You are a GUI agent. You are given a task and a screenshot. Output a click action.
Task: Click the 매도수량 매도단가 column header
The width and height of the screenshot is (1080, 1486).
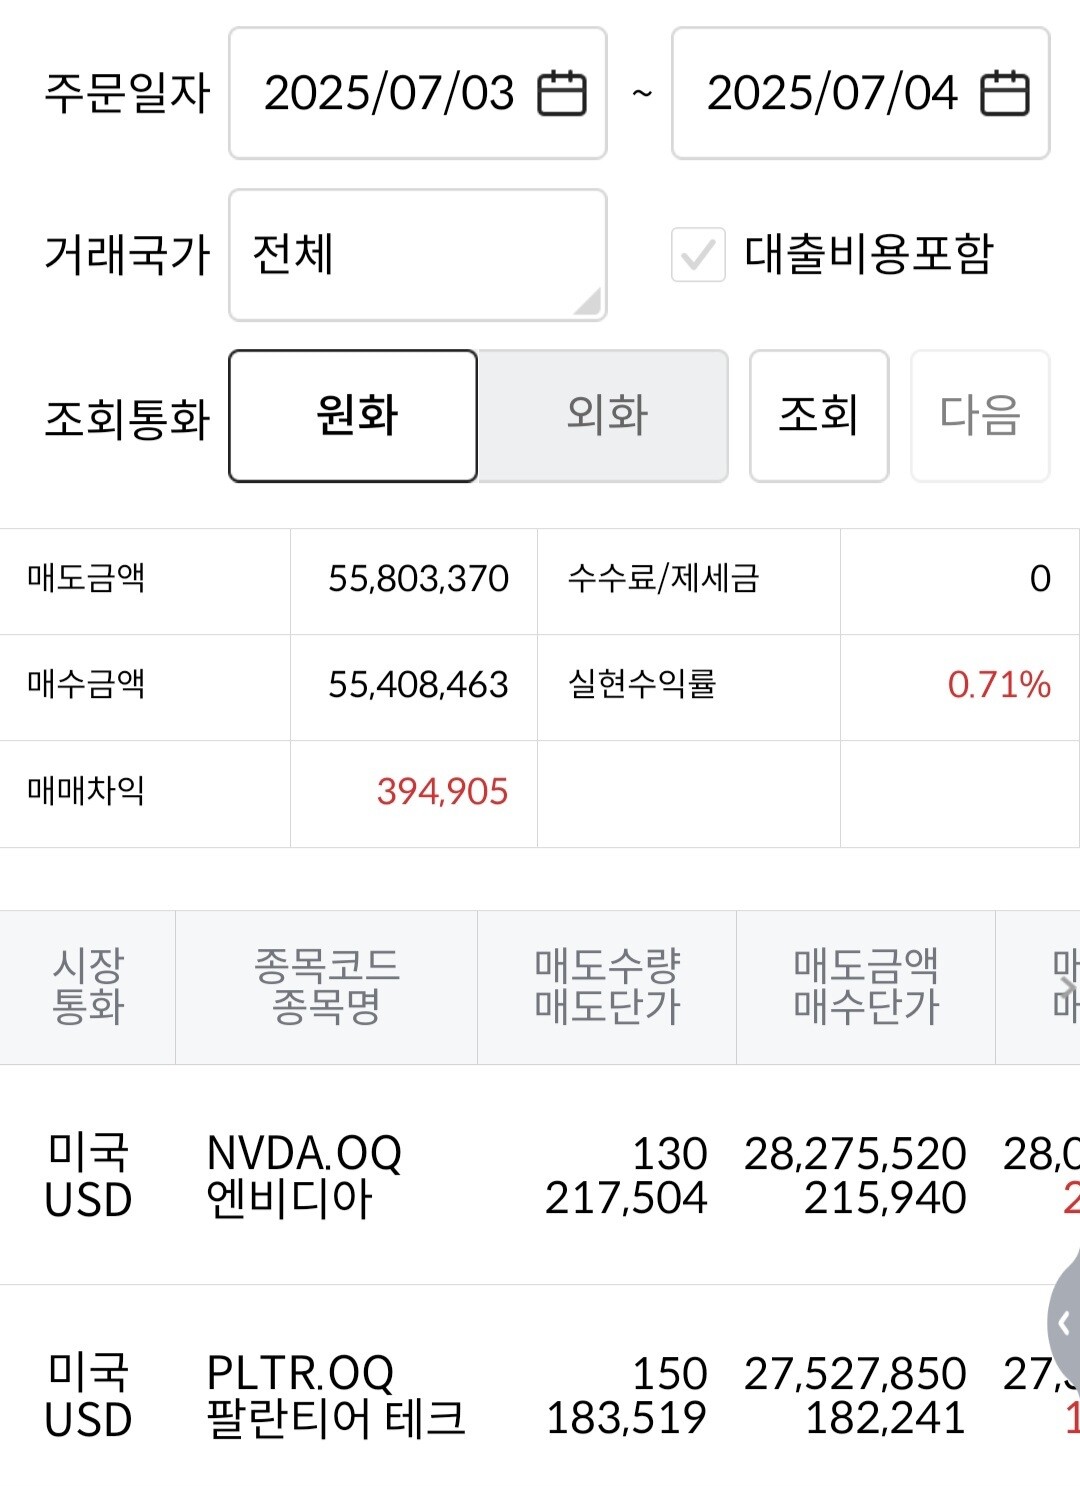[607, 987]
